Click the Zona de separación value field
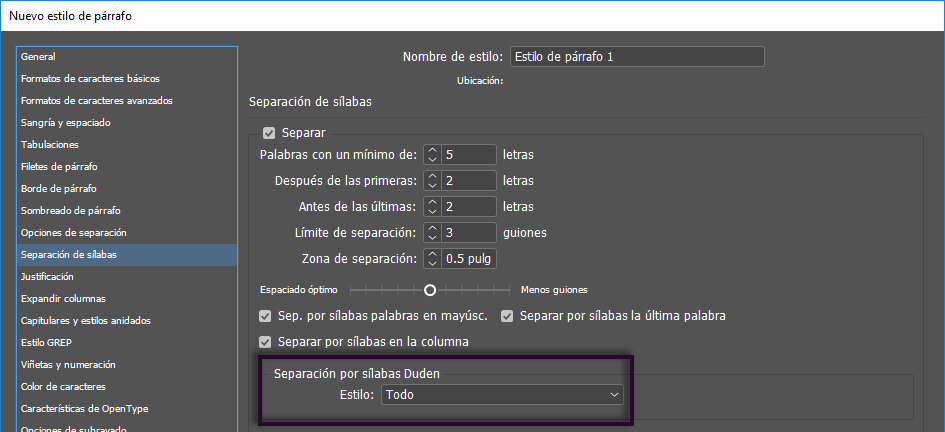The image size is (945, 432). point(469,259)
